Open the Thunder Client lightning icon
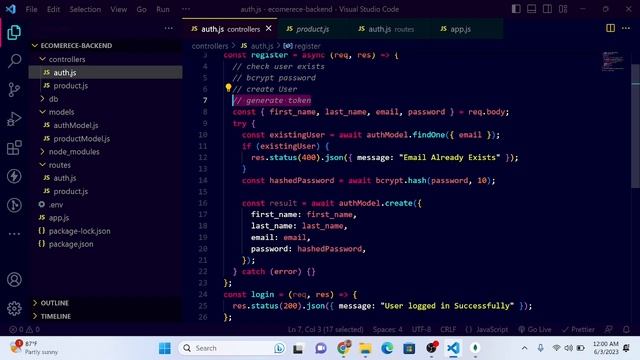This screenshot has width=640, height=360. pos(14,176)
